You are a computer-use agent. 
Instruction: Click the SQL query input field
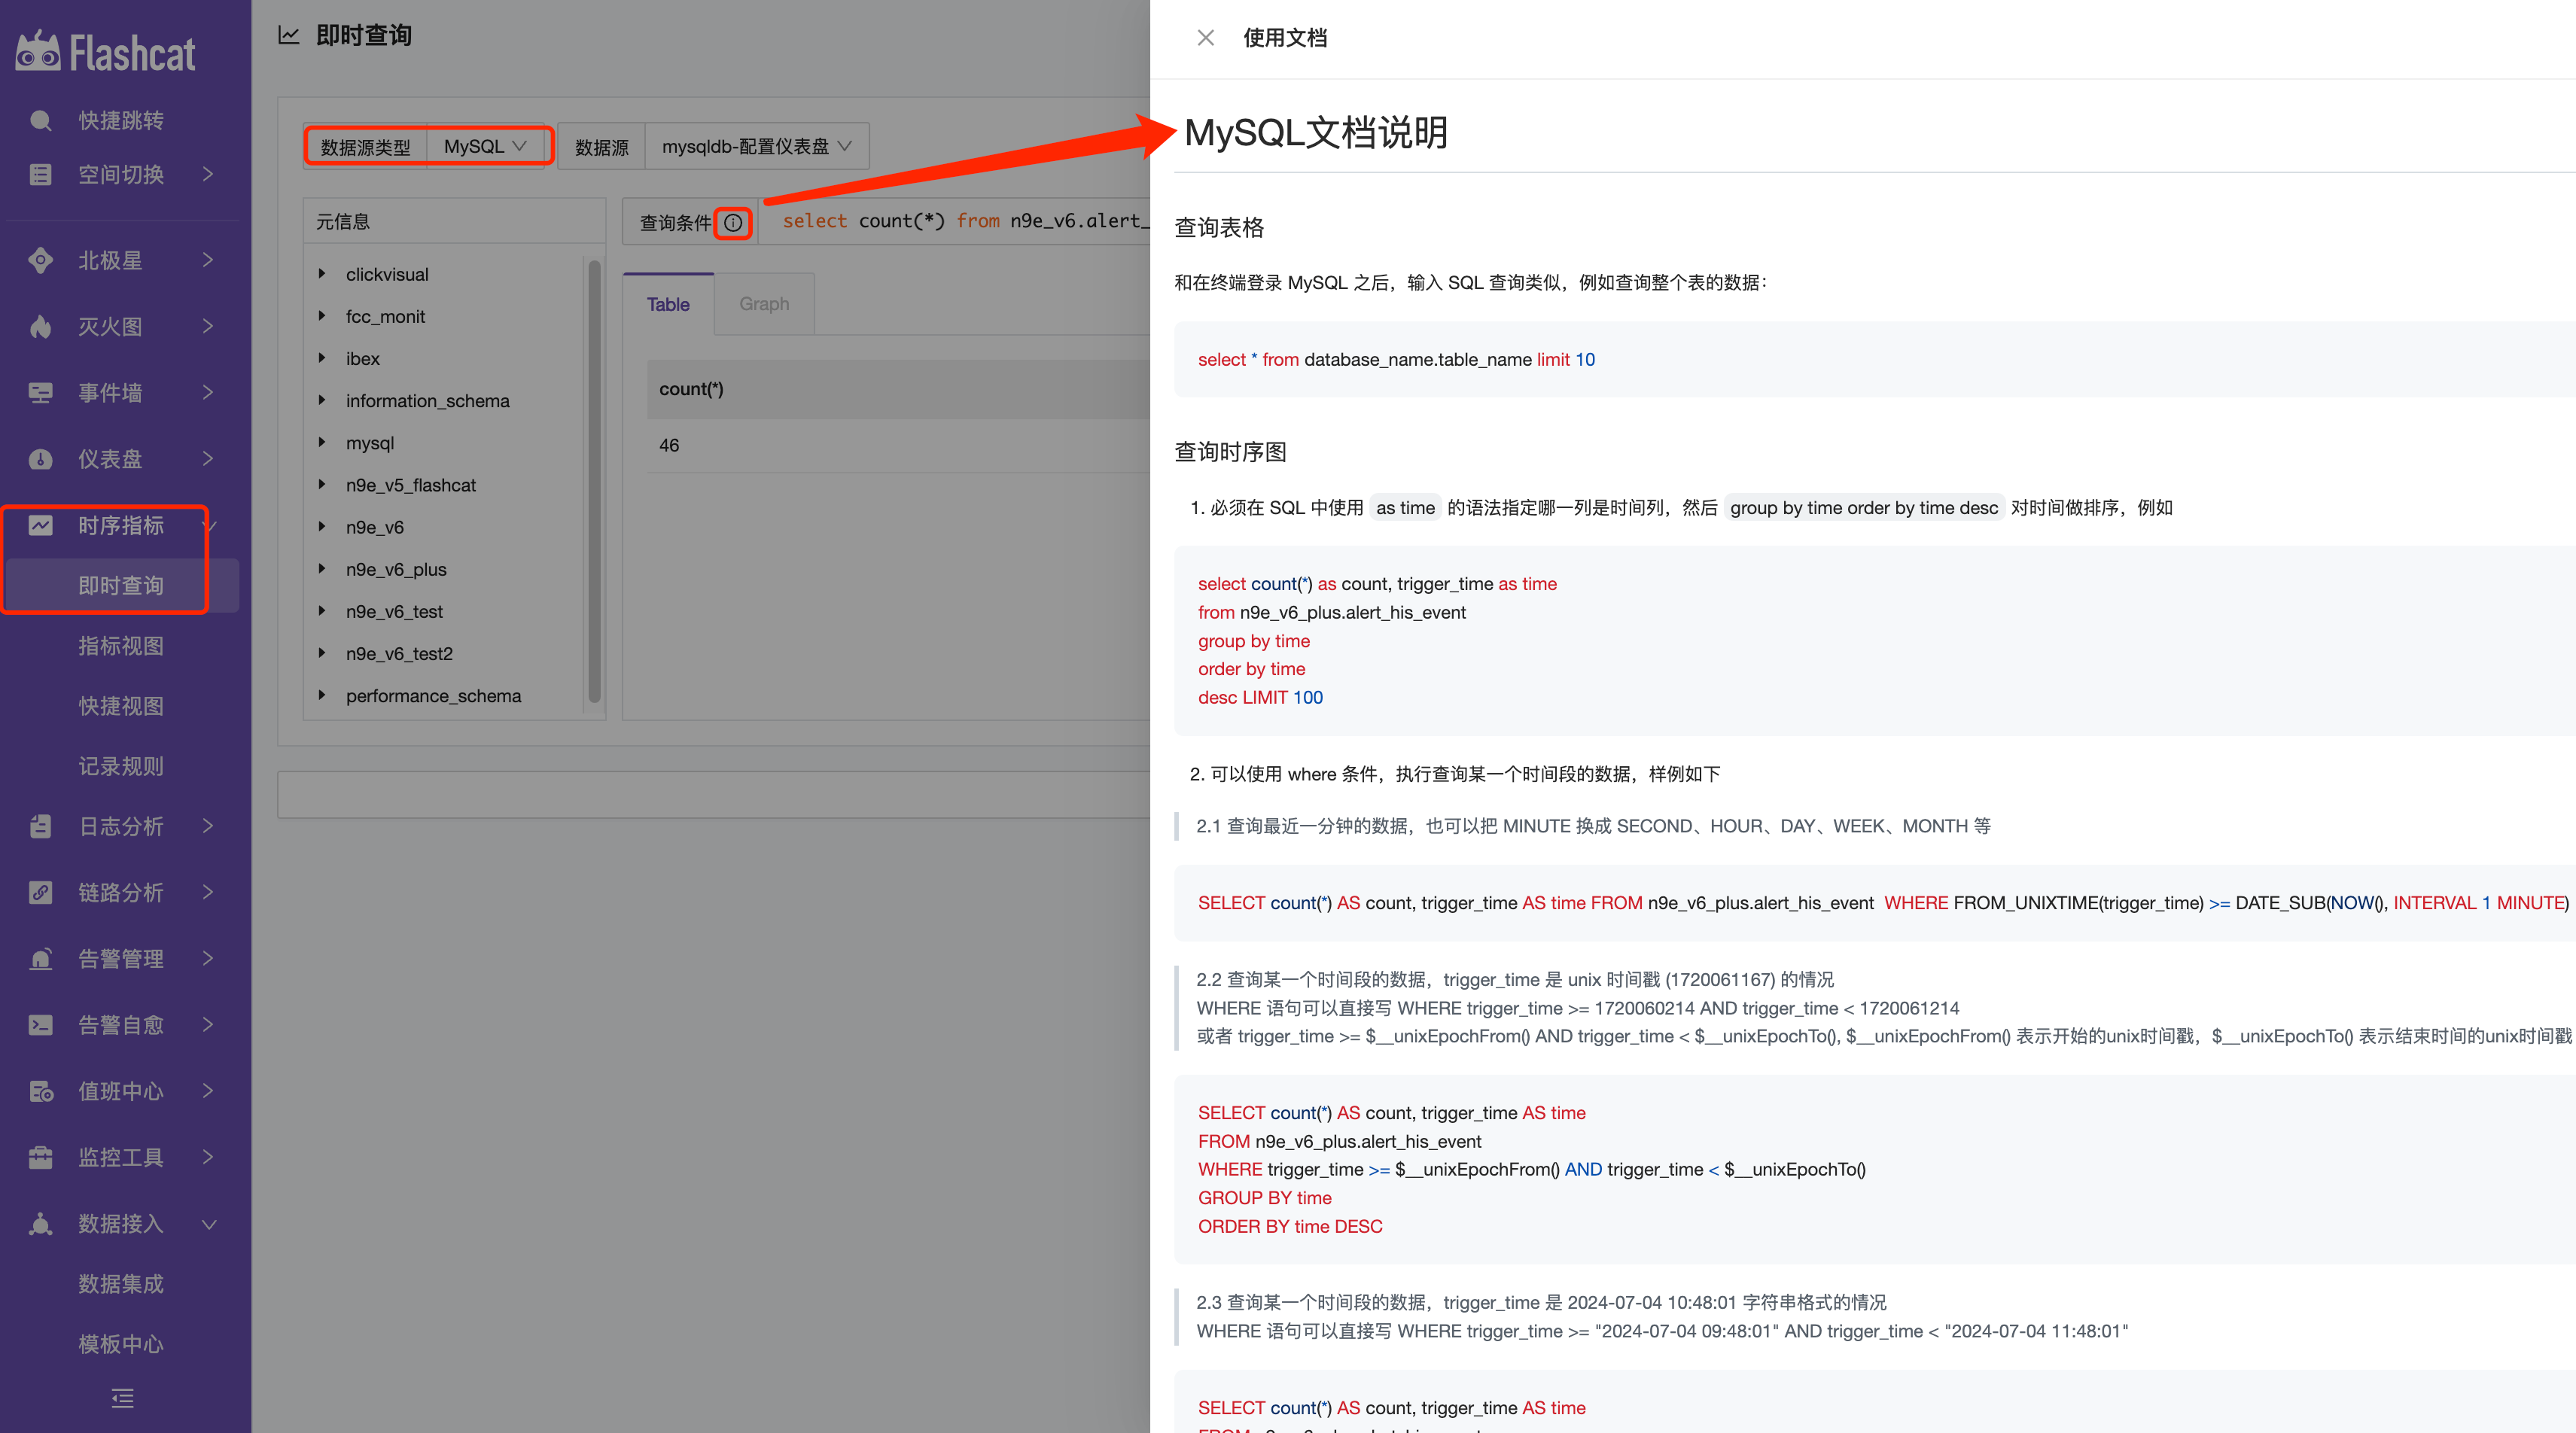[x=956, y=221]
